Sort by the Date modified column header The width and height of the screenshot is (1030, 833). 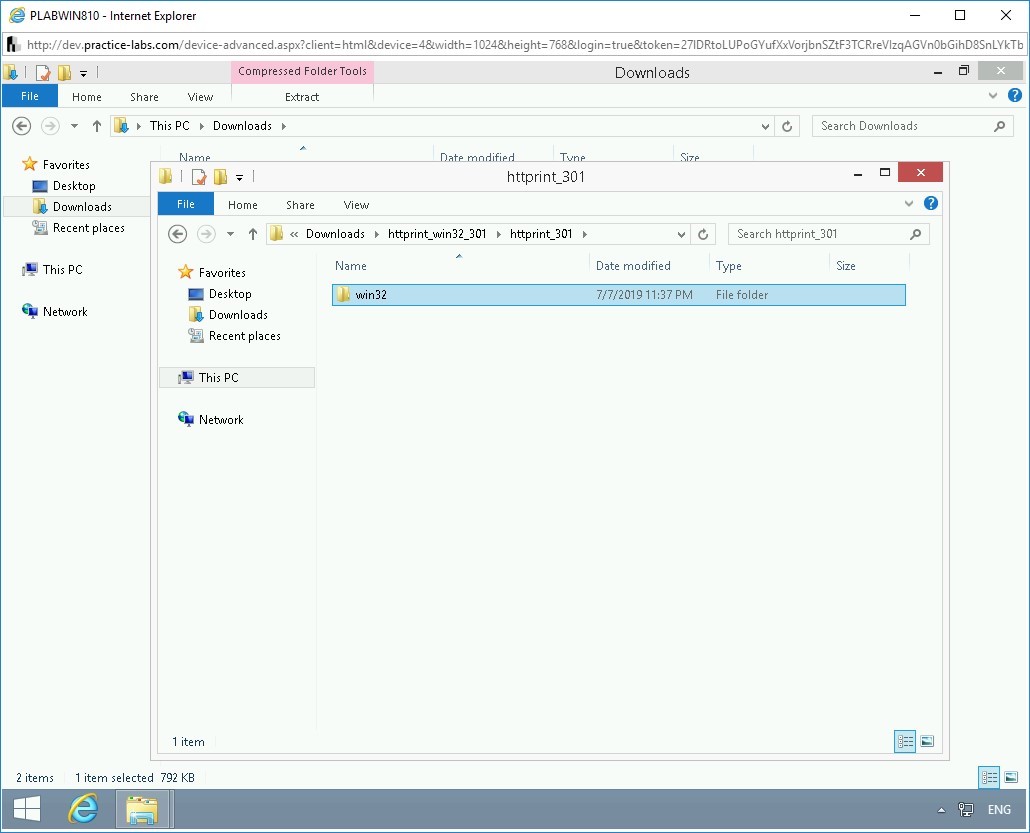point(633,266)
